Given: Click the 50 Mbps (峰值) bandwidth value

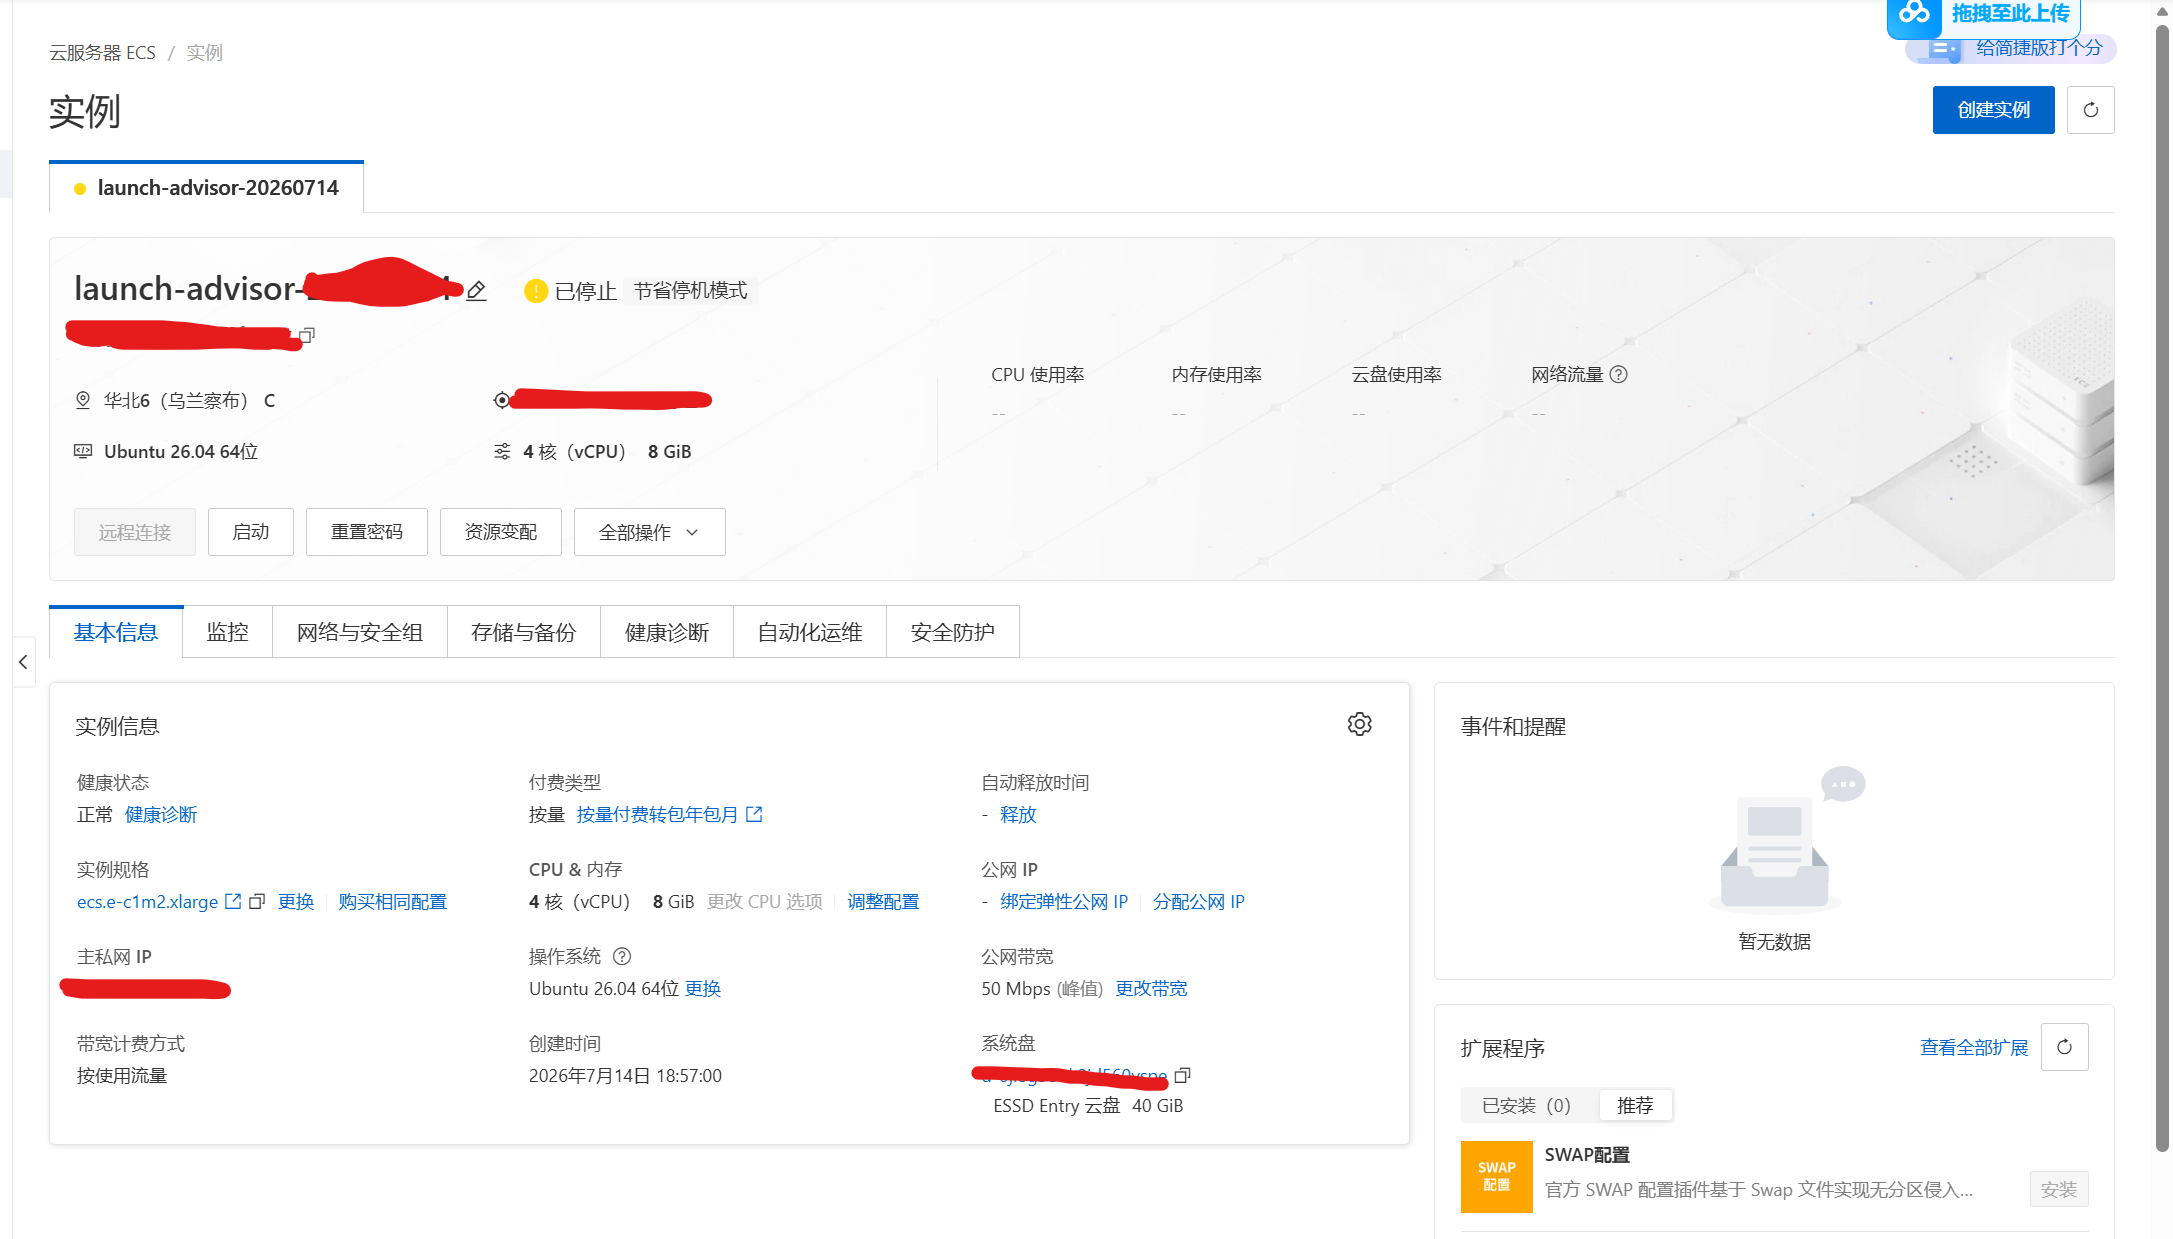Looking at the screenshot, I should click(x=1042, y=988).
